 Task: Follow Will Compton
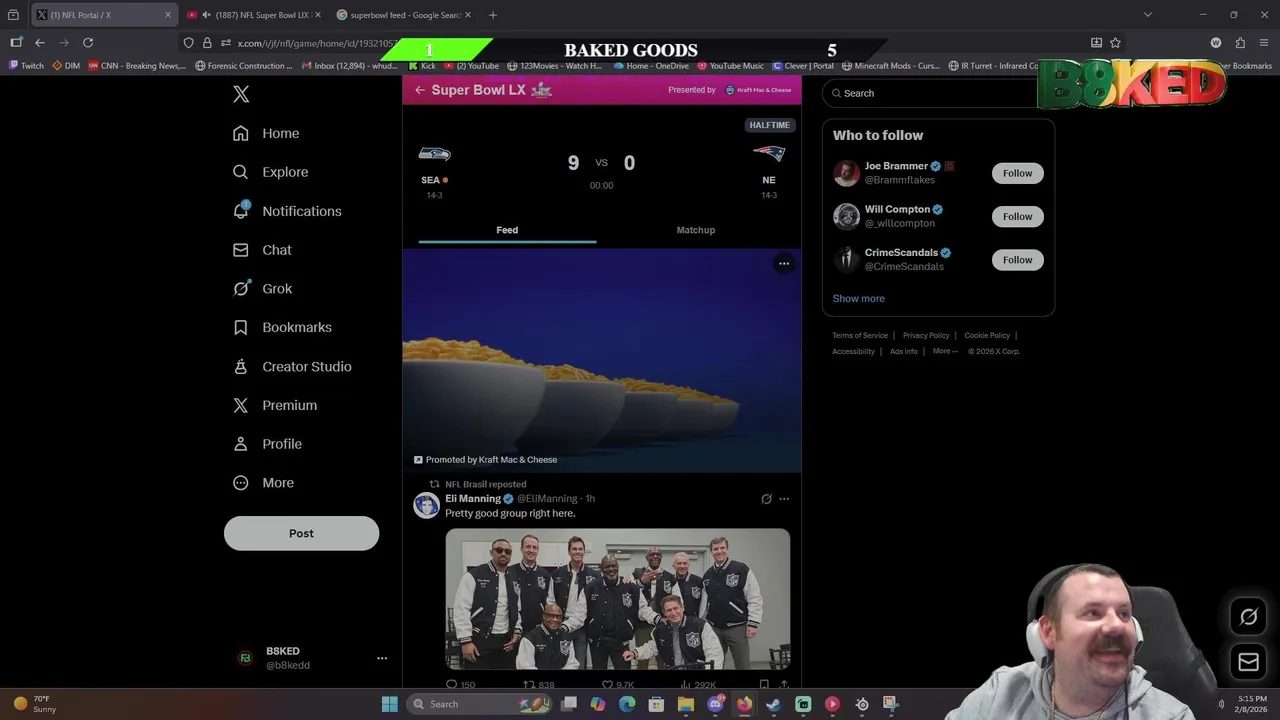click(x=1017, y=216)
